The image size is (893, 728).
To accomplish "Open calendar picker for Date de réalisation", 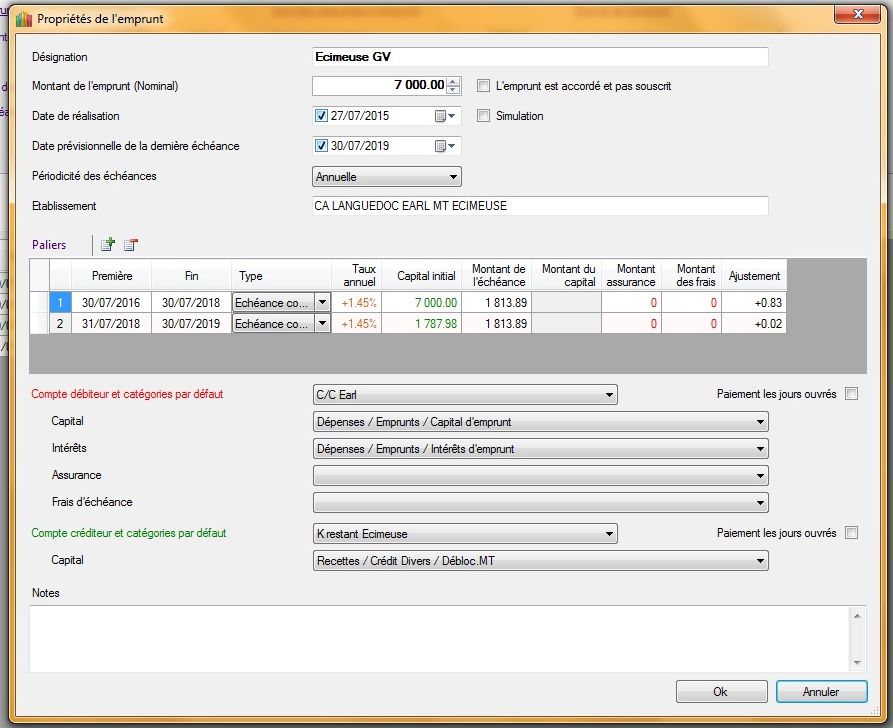I will (444, 116).
